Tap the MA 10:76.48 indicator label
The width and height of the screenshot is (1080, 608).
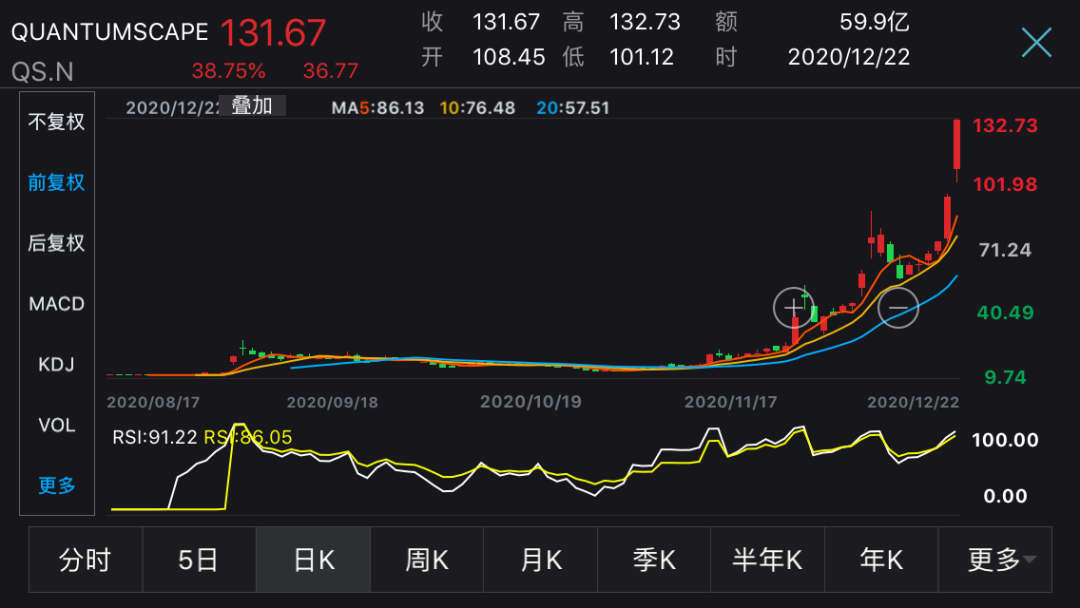click(477, 108)
